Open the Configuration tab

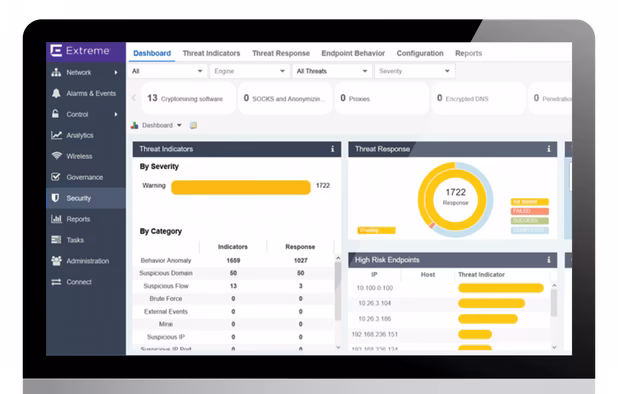420,53
